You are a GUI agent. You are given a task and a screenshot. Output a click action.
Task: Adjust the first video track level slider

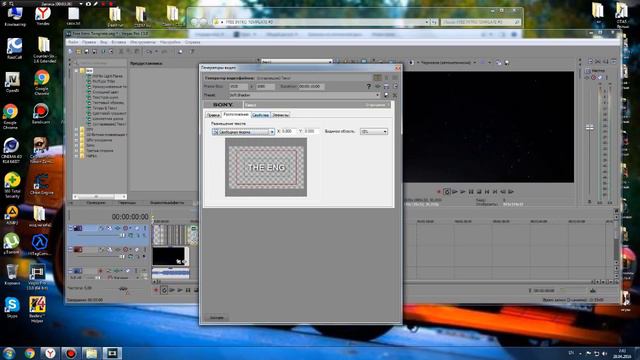point(122,236)
